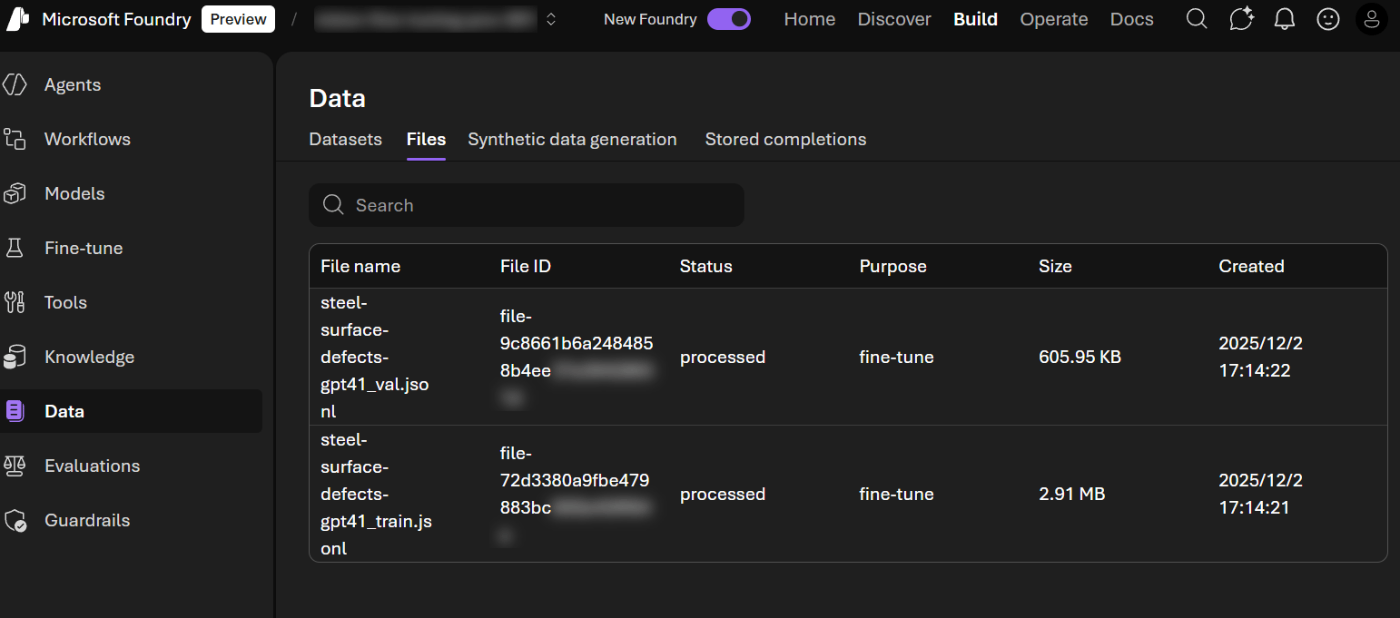Click the 605.95 KB size cell
The width and height of the screenshot is (1400, 618).
click(x=1080, y=357)
